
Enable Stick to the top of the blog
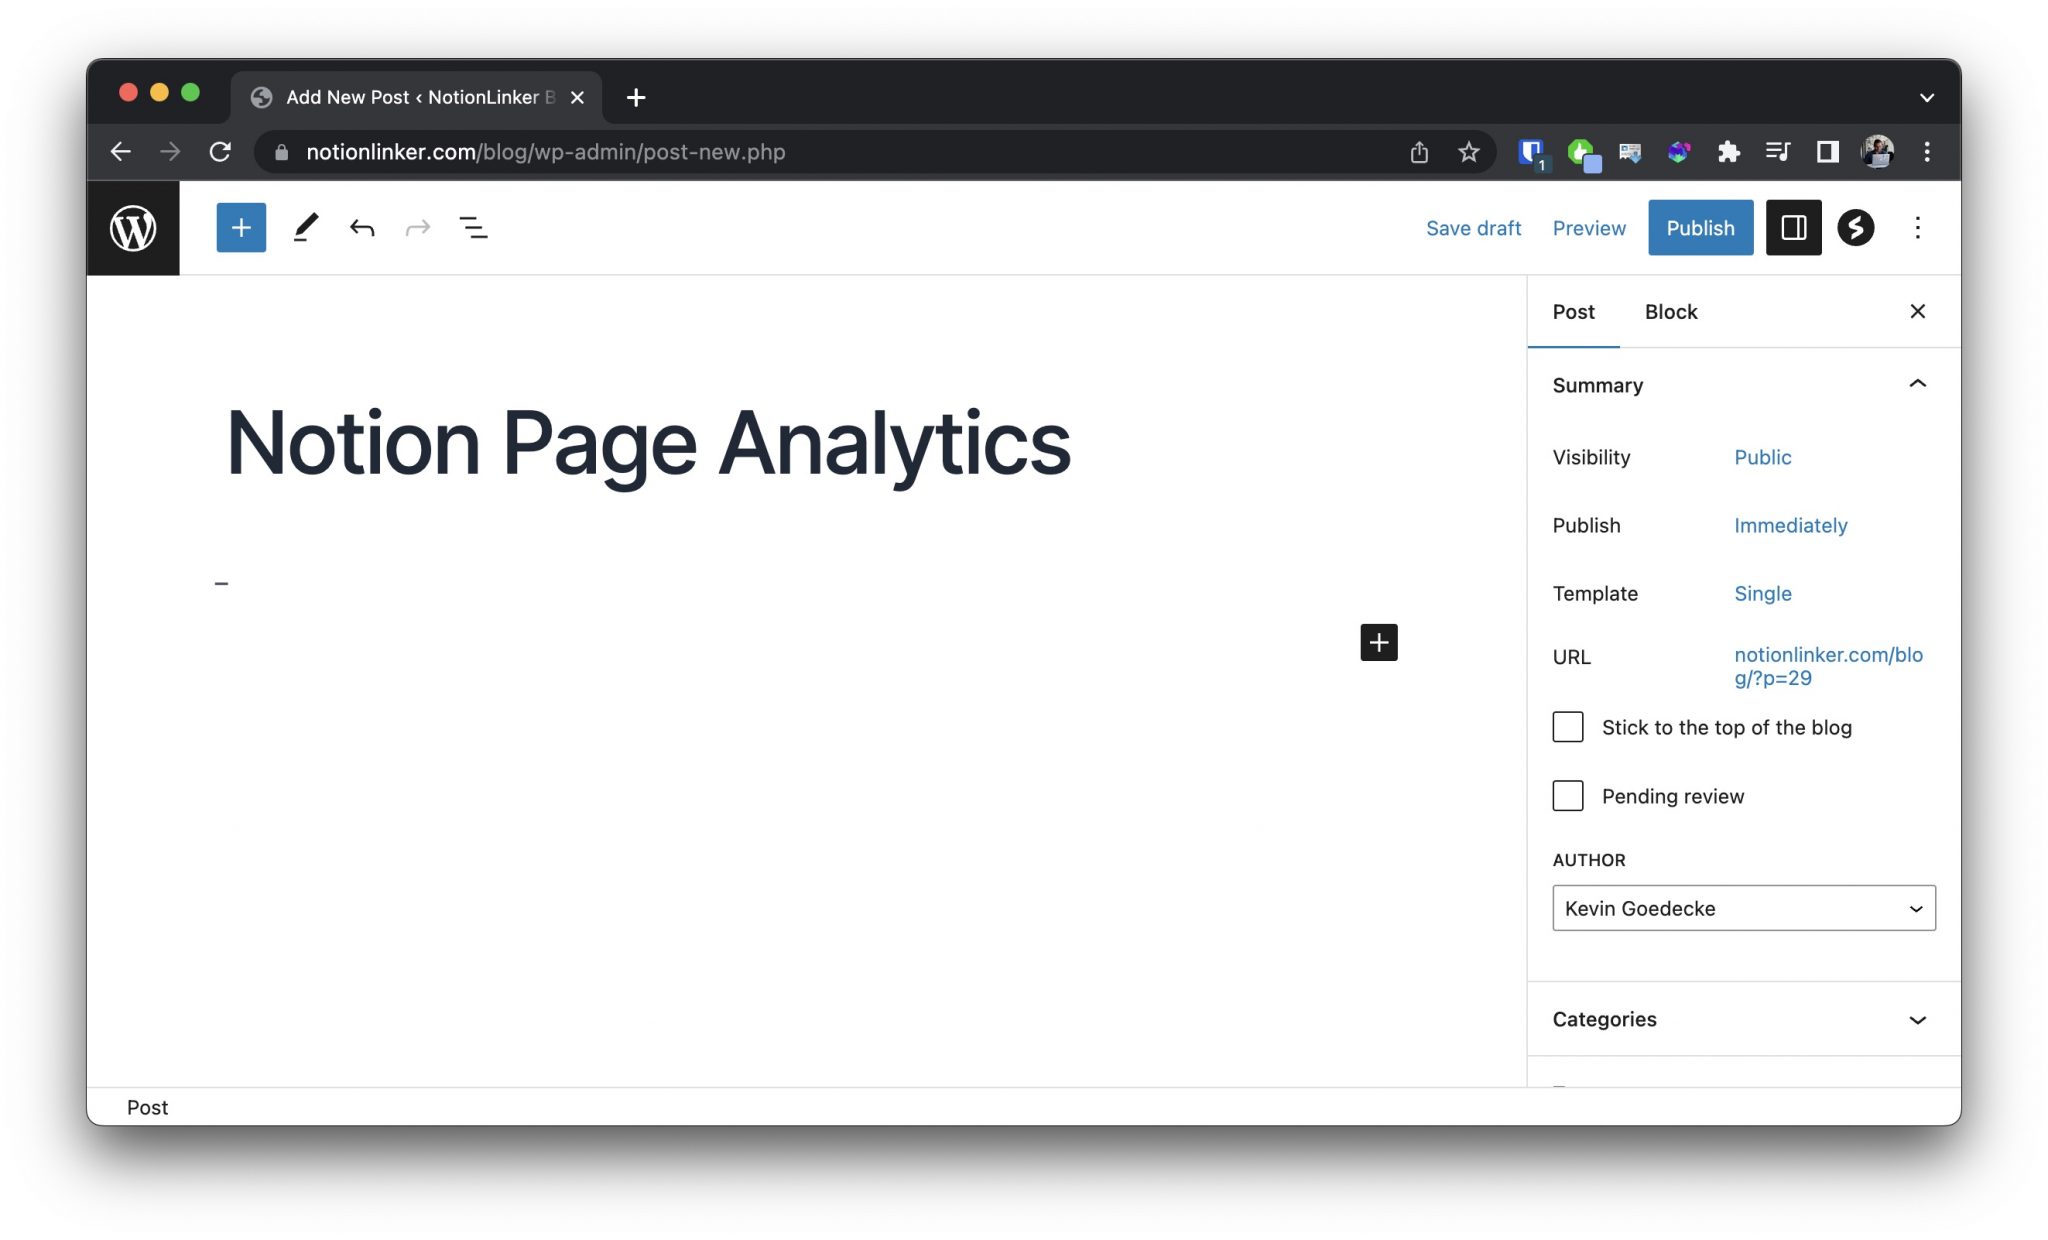(1567, 727)
